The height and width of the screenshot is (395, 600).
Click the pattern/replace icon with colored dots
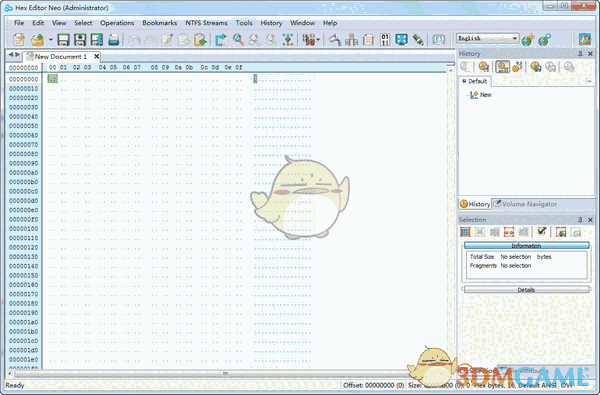[288, 39]
